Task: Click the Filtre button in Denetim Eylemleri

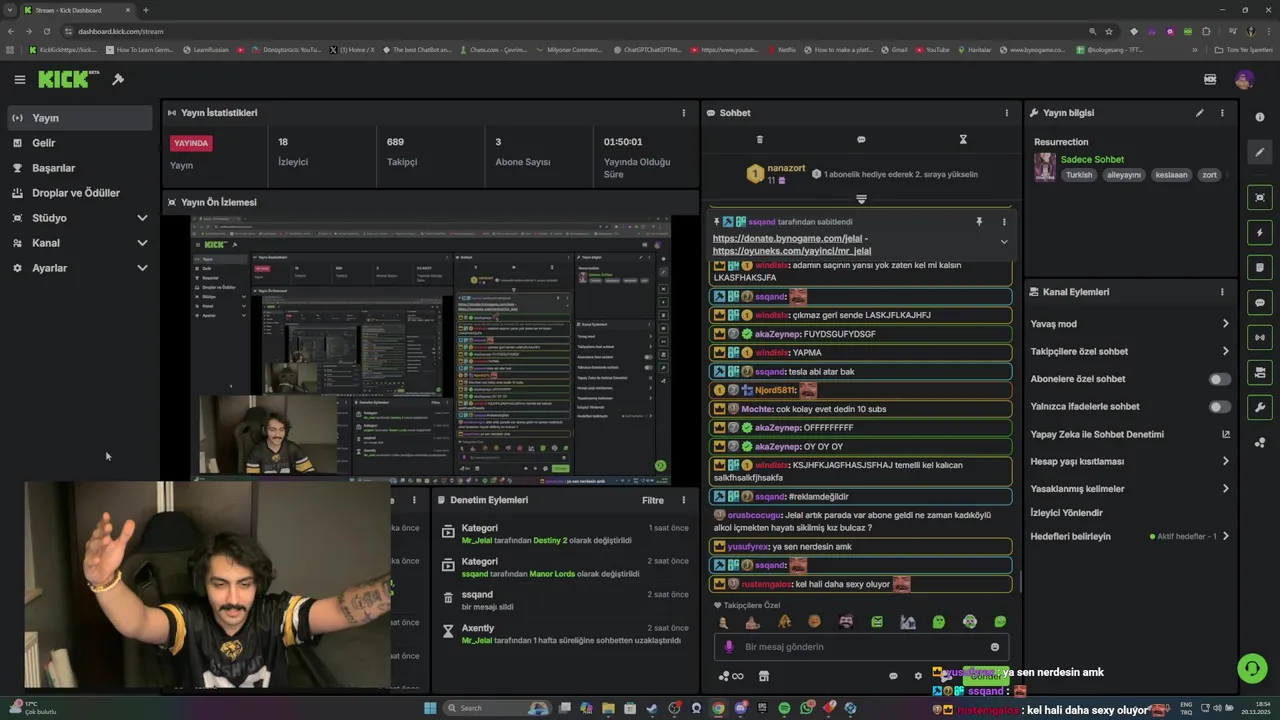Action: click(x=653, y=500)
